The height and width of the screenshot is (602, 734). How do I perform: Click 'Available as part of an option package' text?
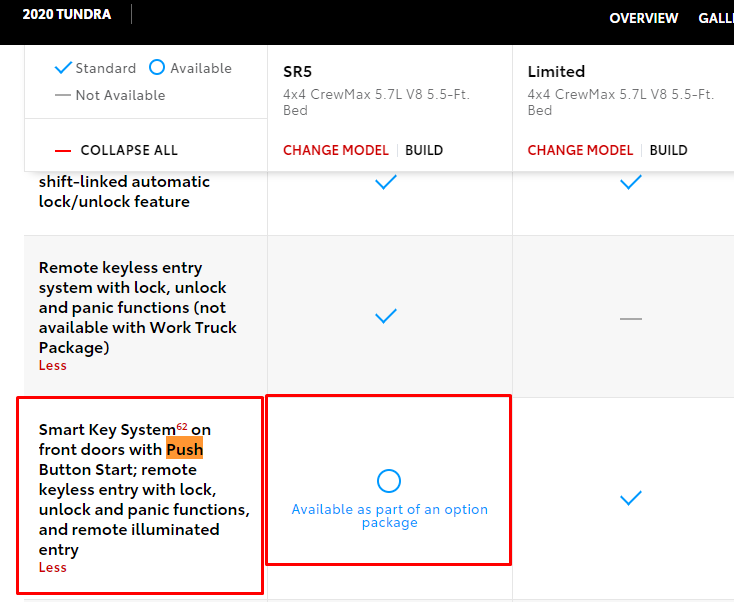389,515
